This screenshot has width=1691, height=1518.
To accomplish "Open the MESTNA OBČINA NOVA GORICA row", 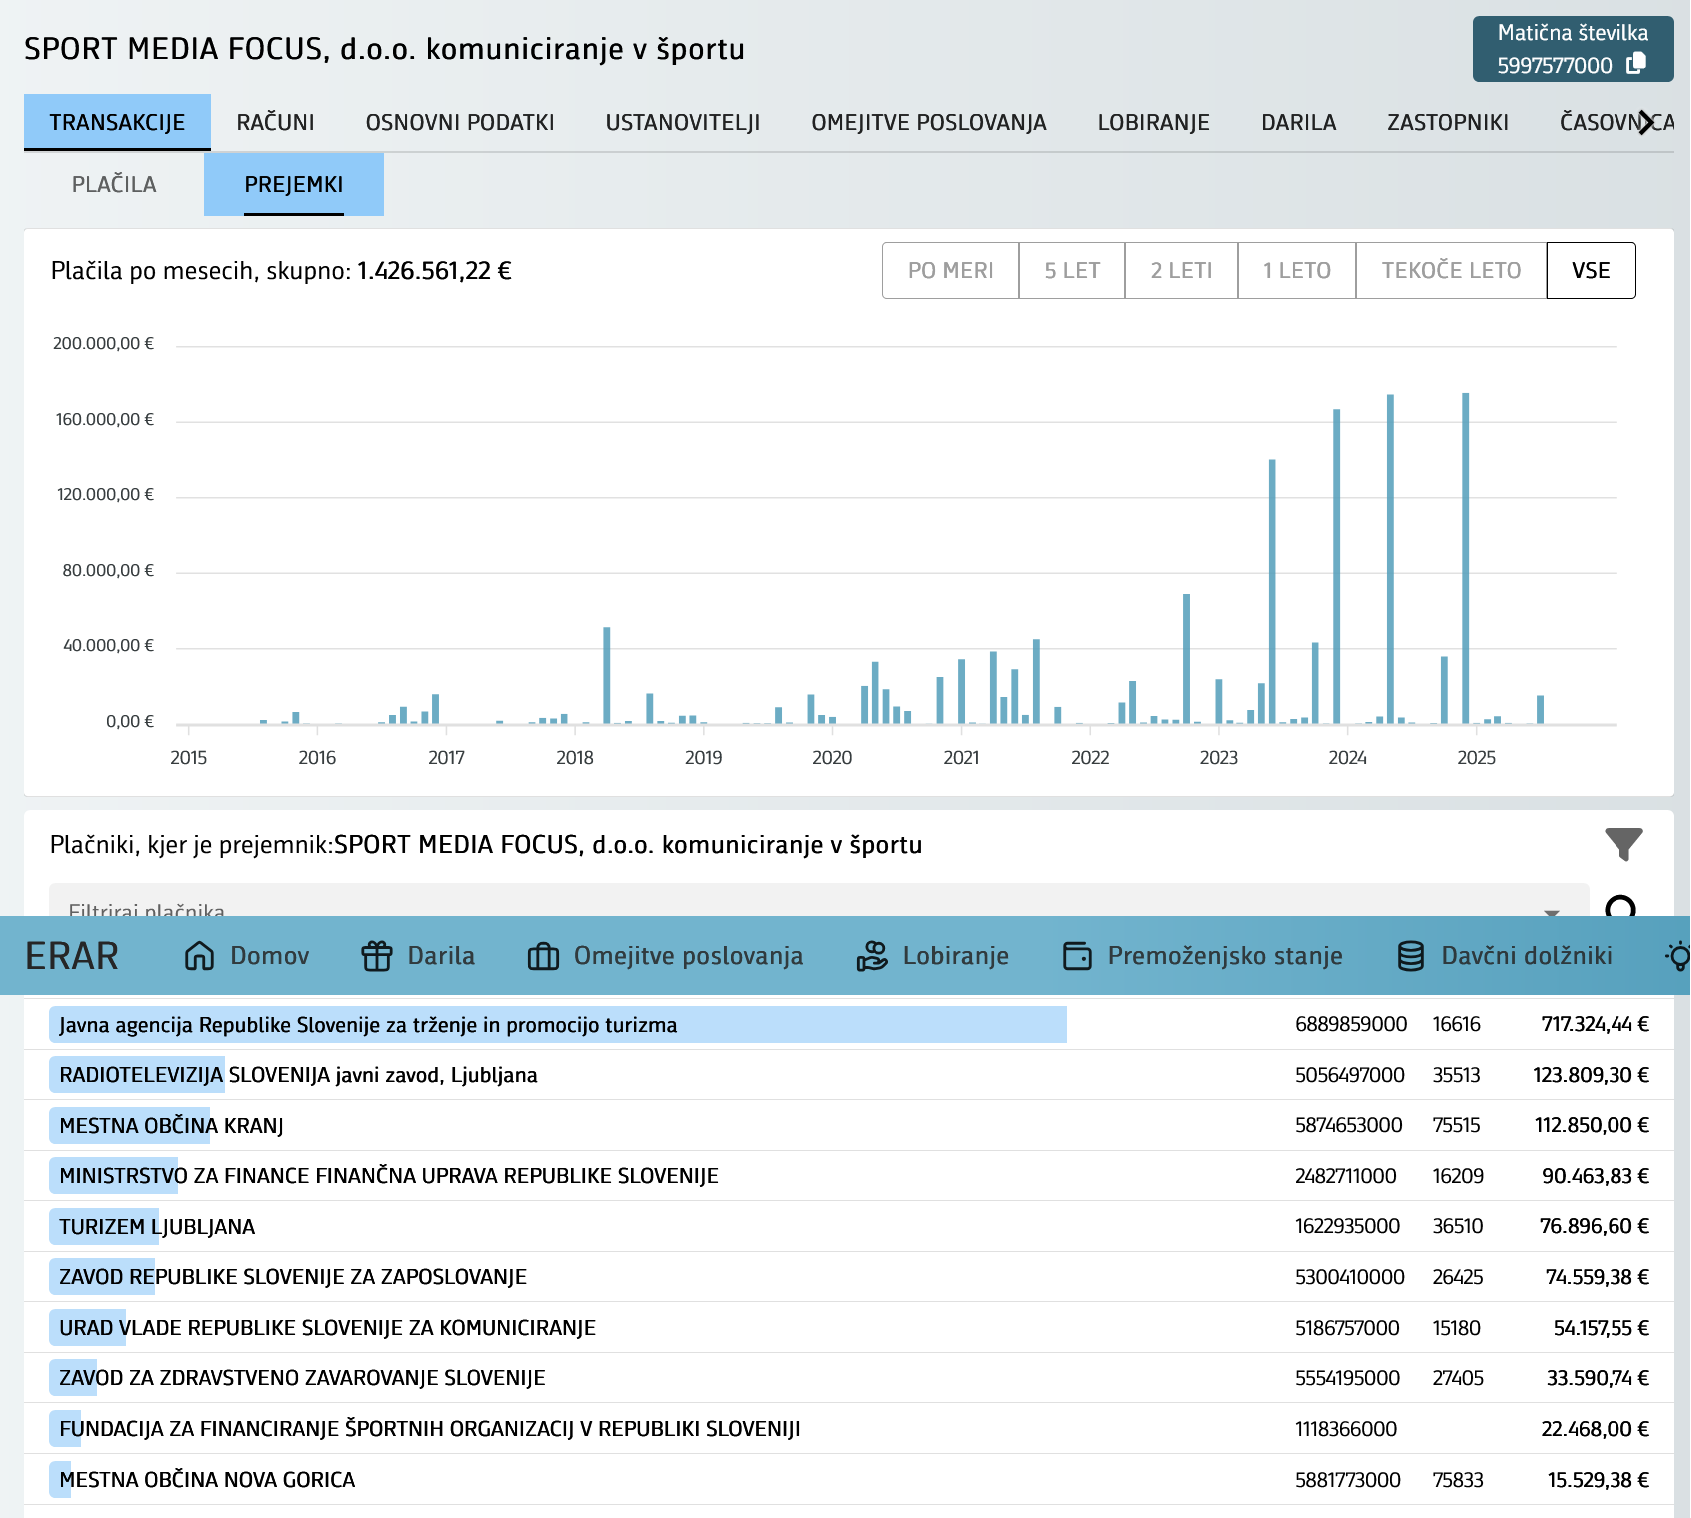I will 849,1479.
